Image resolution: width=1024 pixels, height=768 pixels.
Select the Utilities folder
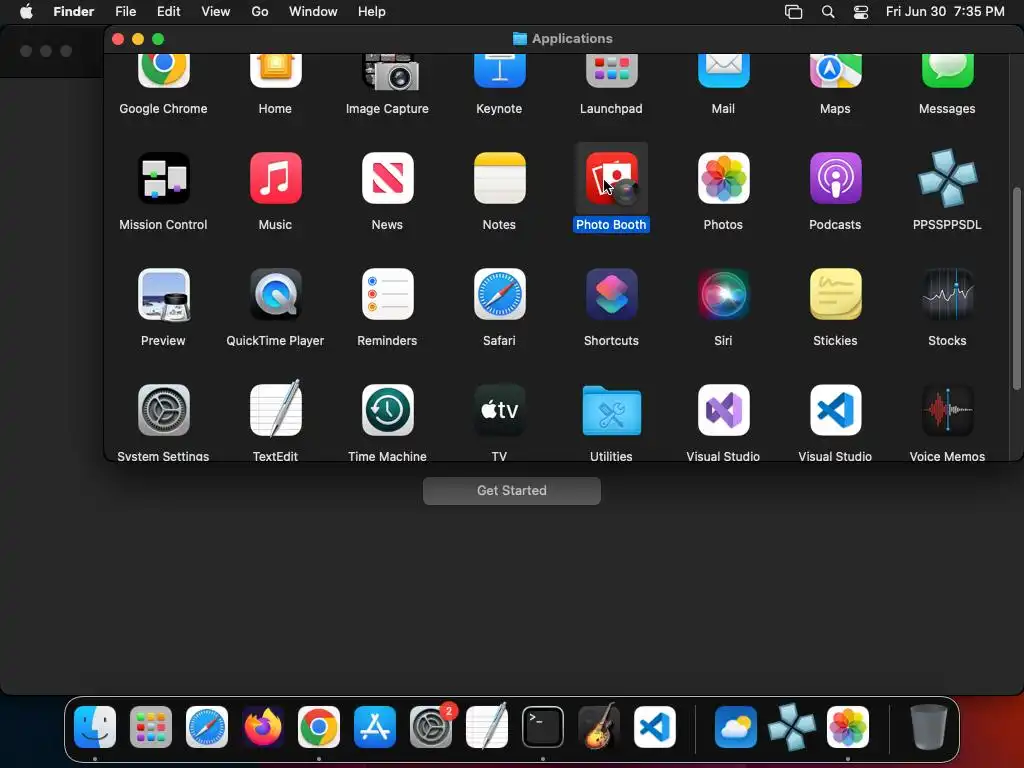(611, 410)
